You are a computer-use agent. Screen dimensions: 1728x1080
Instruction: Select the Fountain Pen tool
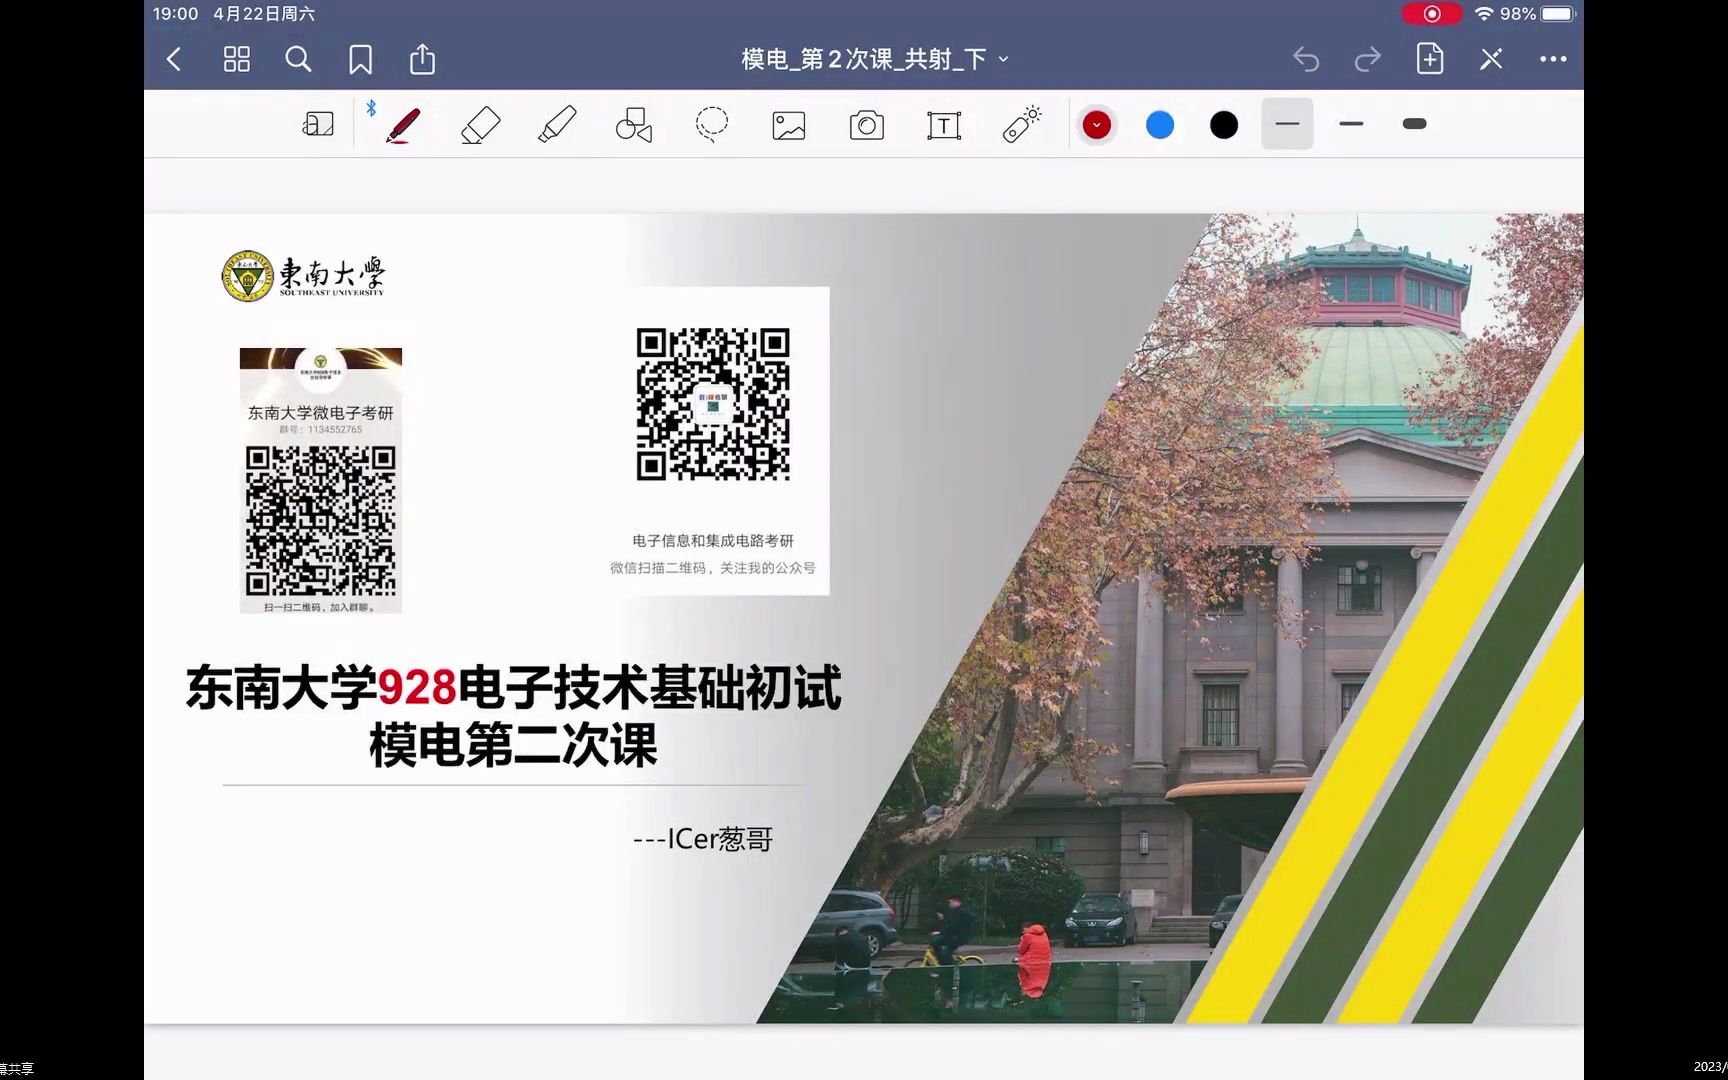point(401,124)
